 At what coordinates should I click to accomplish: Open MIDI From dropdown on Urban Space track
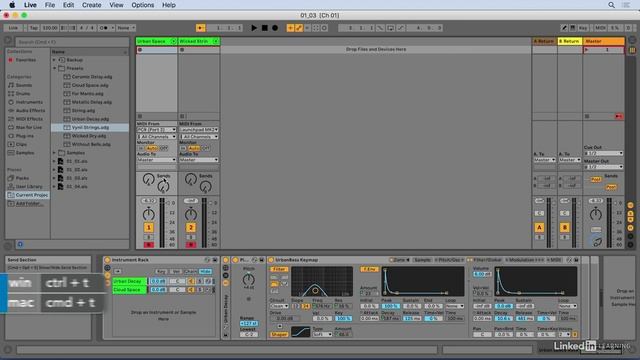click(156, 130)
